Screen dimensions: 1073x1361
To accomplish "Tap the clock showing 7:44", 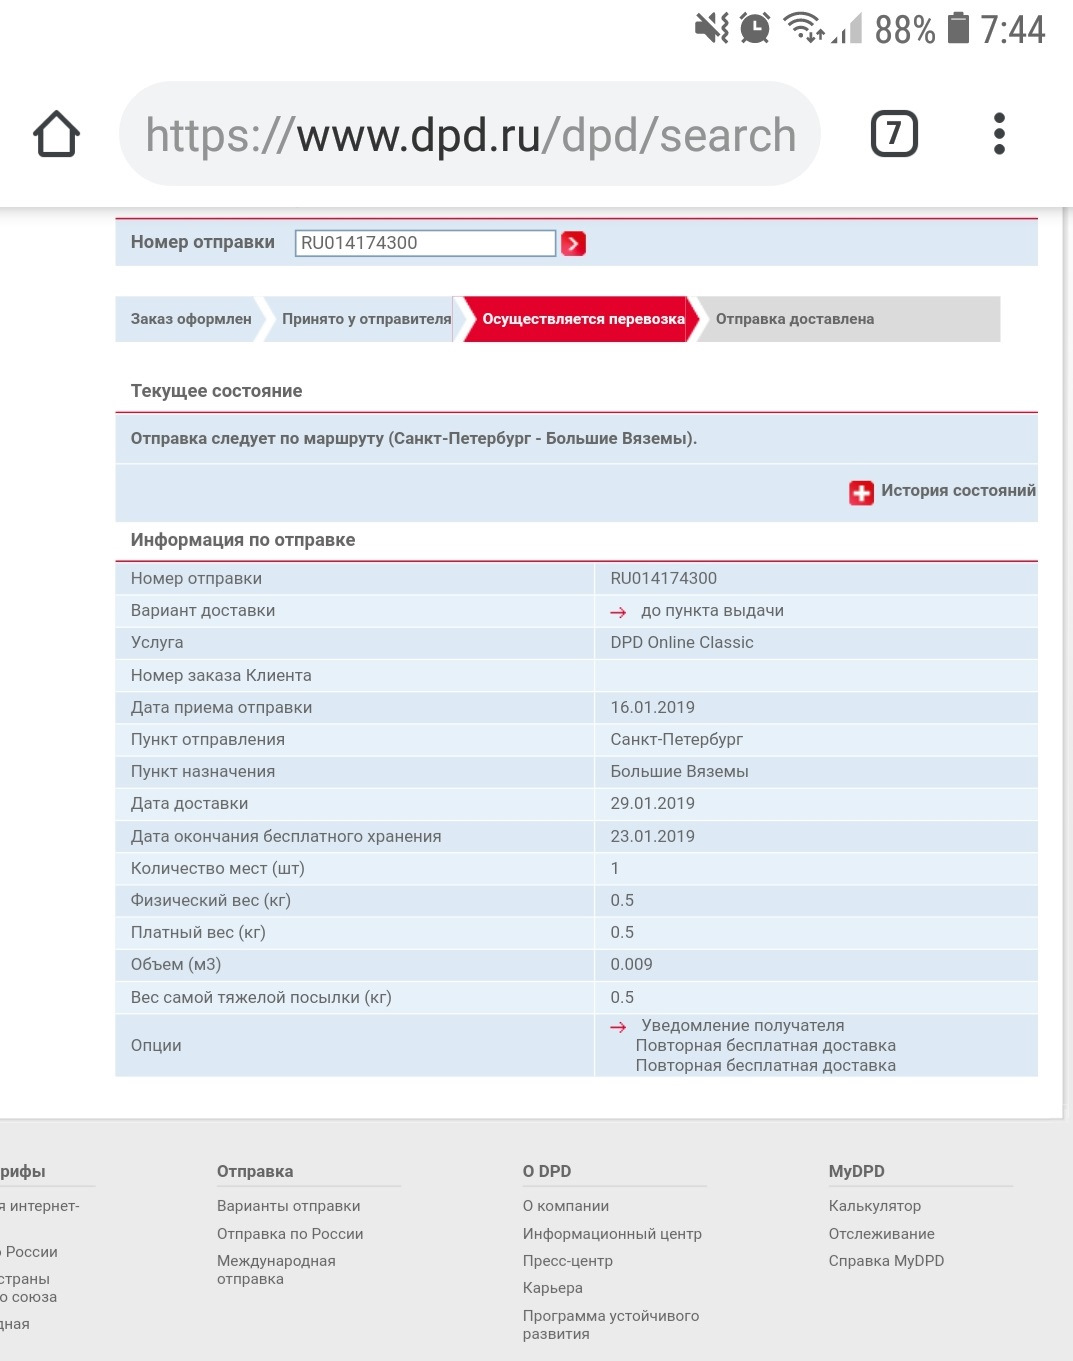I will (x=1013, y=29).
